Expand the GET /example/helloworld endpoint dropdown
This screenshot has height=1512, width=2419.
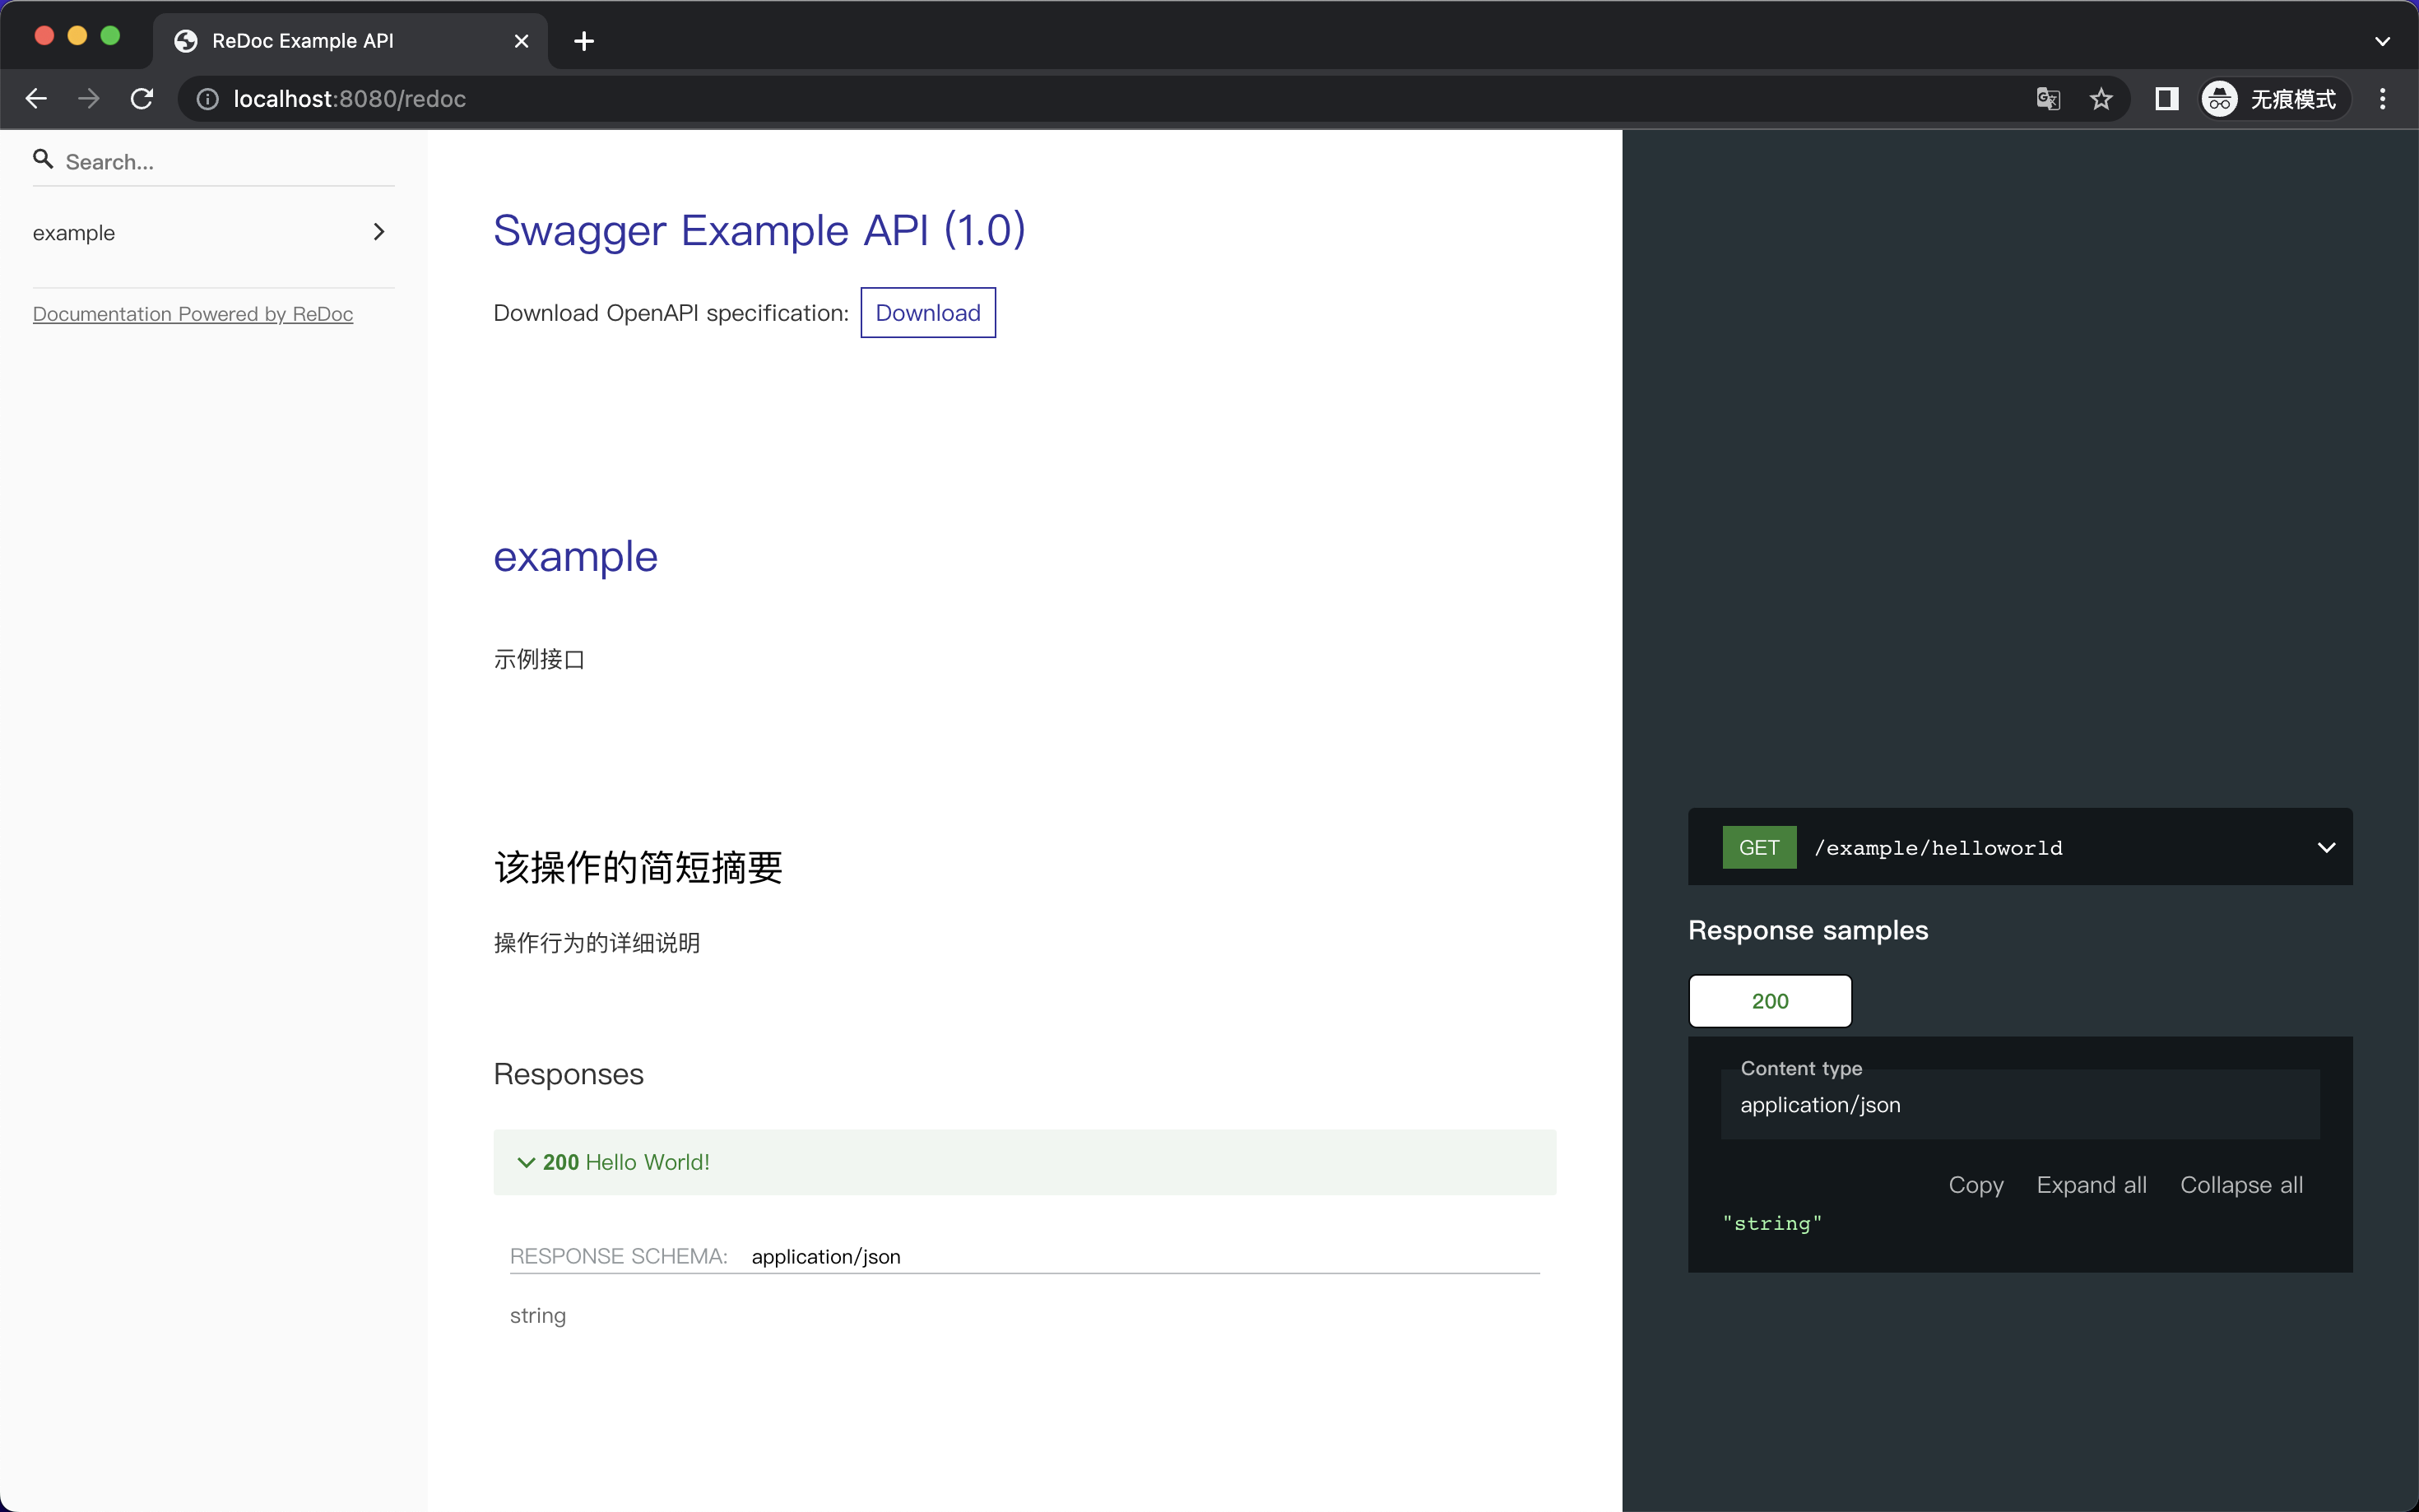tap(2325, 848)
